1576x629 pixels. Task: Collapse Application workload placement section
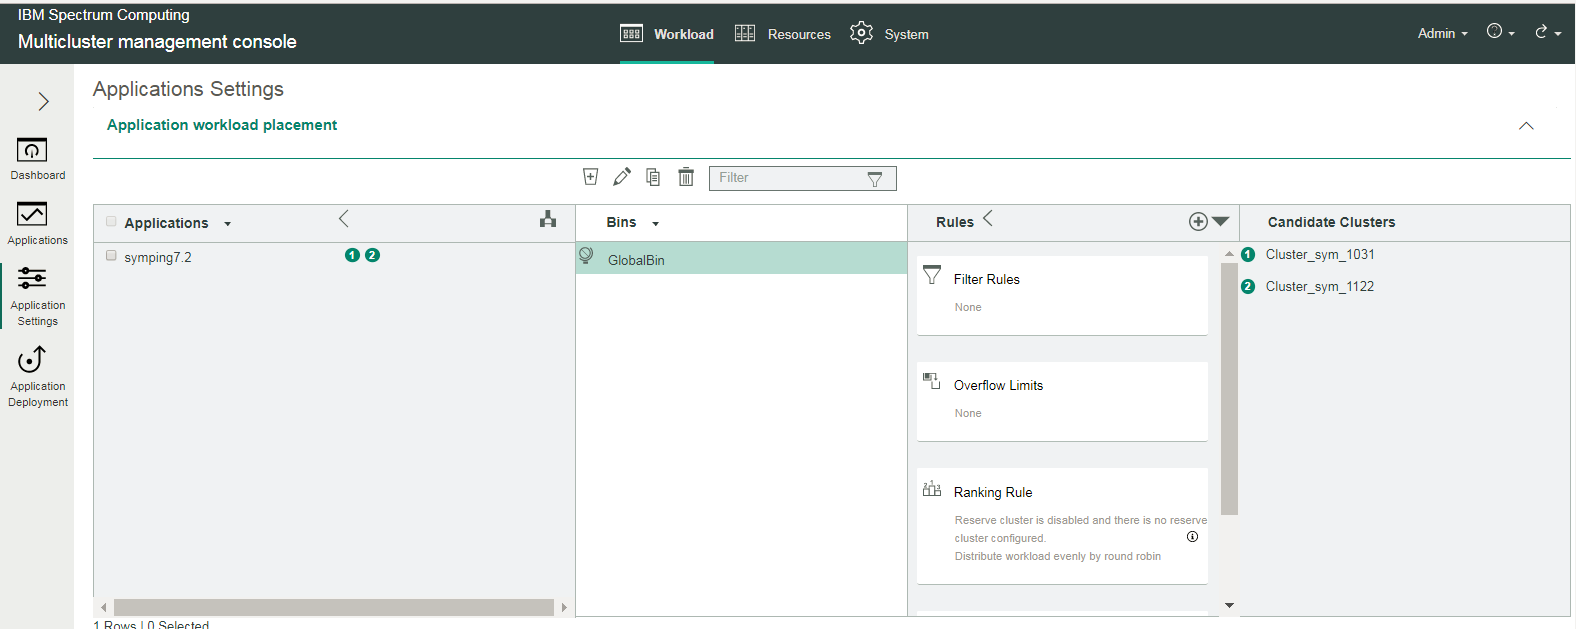click(1526, 126)
